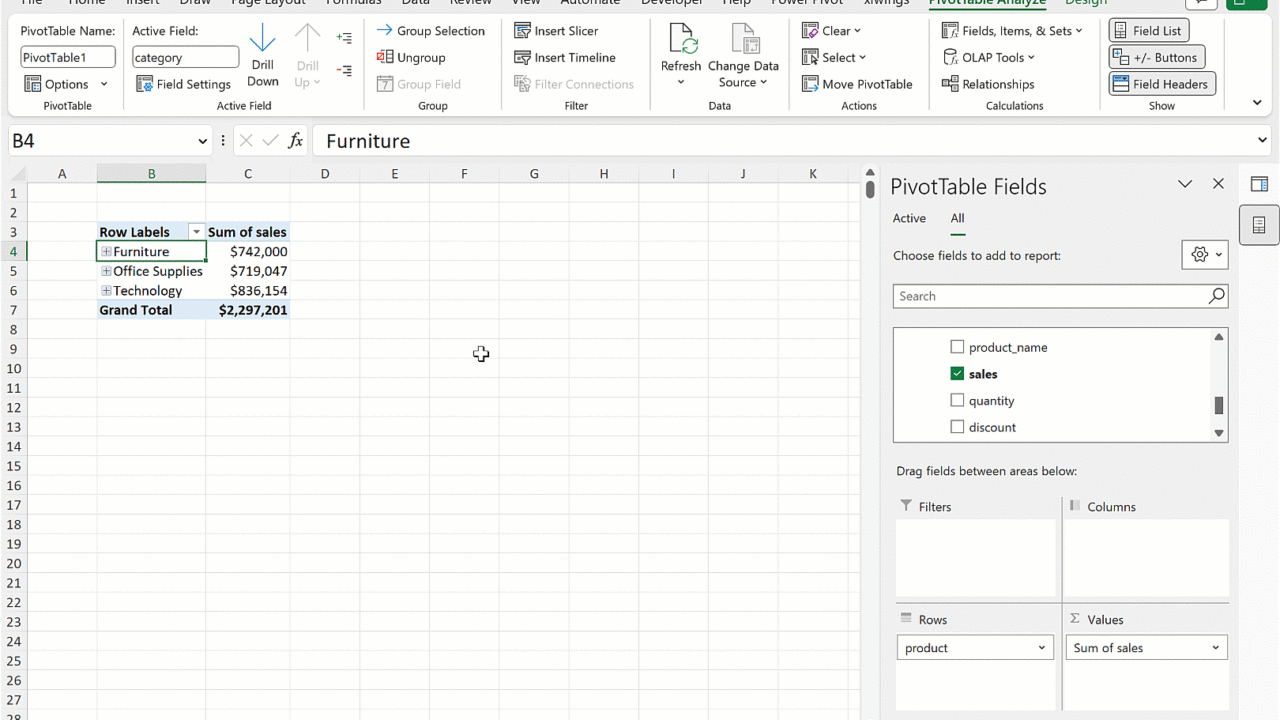Open the field list tools gear
Image resolution: width=1280 pixels, height=720 pixels.
[1204, 255]
